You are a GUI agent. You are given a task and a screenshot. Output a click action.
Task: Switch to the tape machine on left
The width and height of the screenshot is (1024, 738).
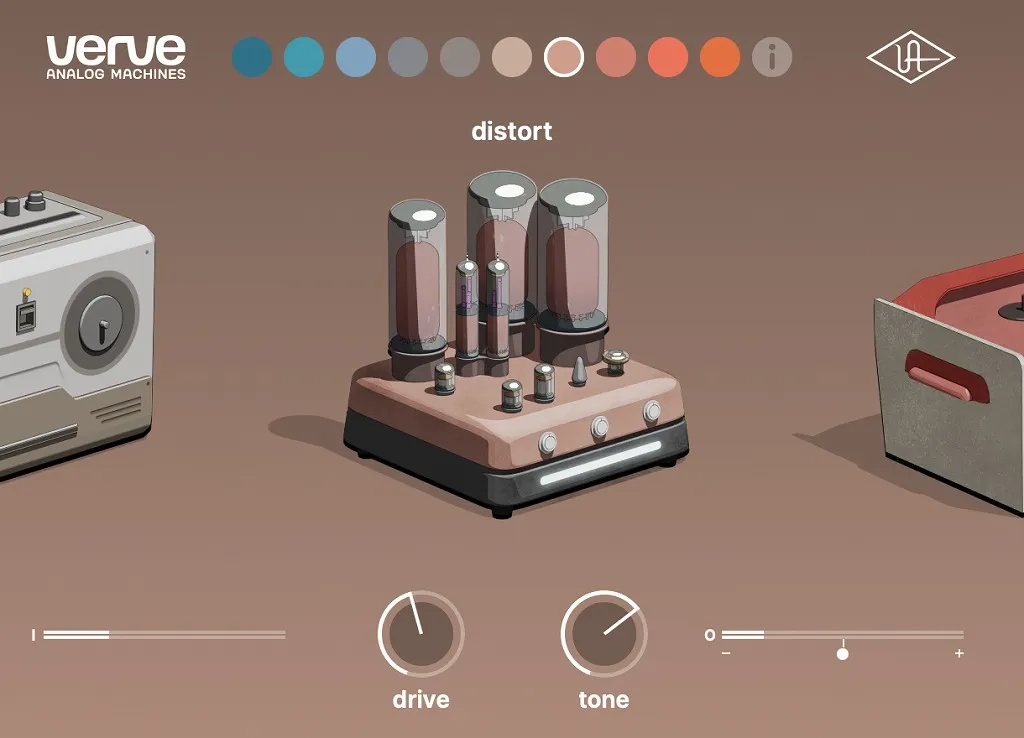70,330
